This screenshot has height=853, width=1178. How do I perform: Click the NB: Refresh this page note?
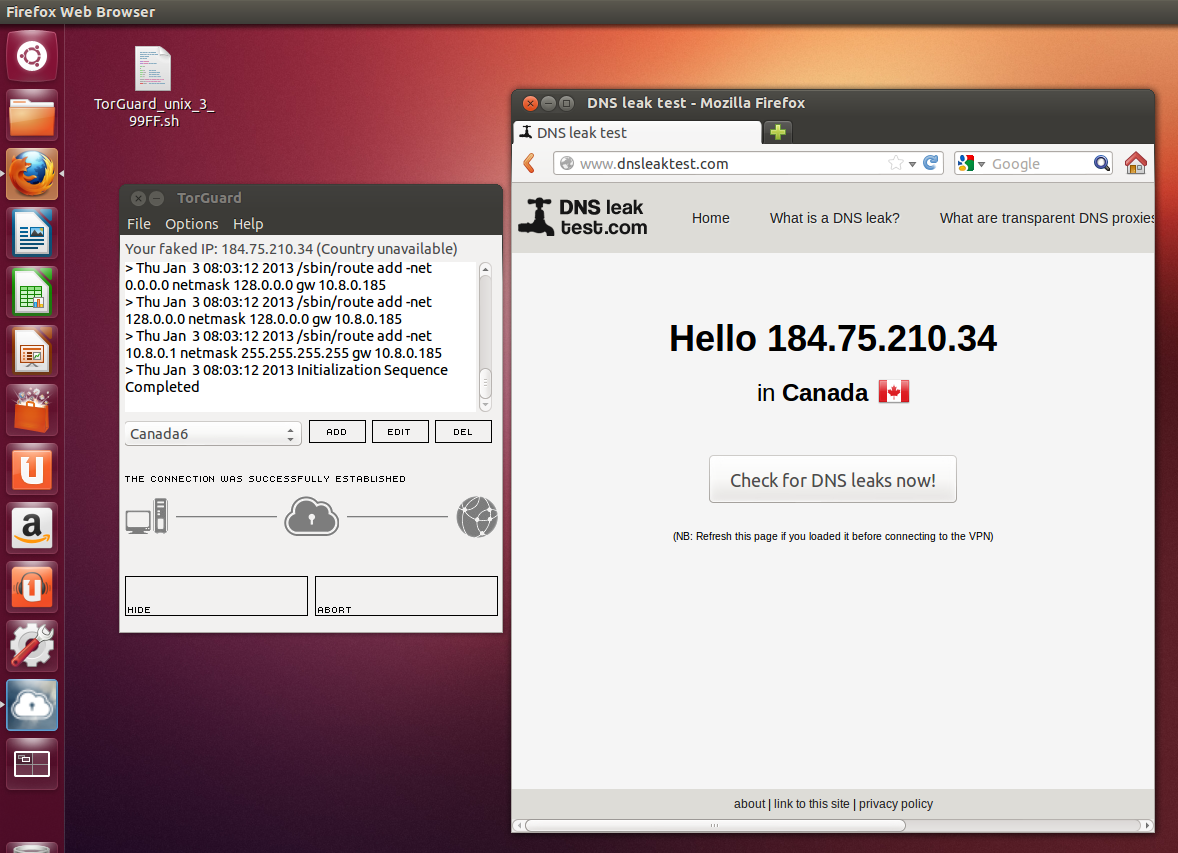coord(832,536)
